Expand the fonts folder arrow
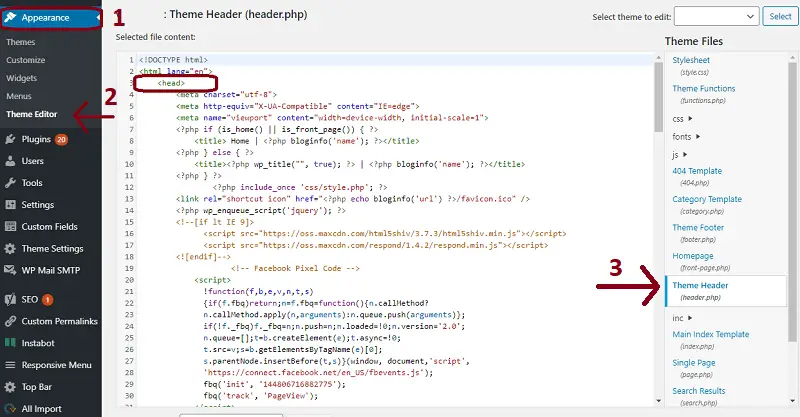The image size is (800, 417). (698, 136)
